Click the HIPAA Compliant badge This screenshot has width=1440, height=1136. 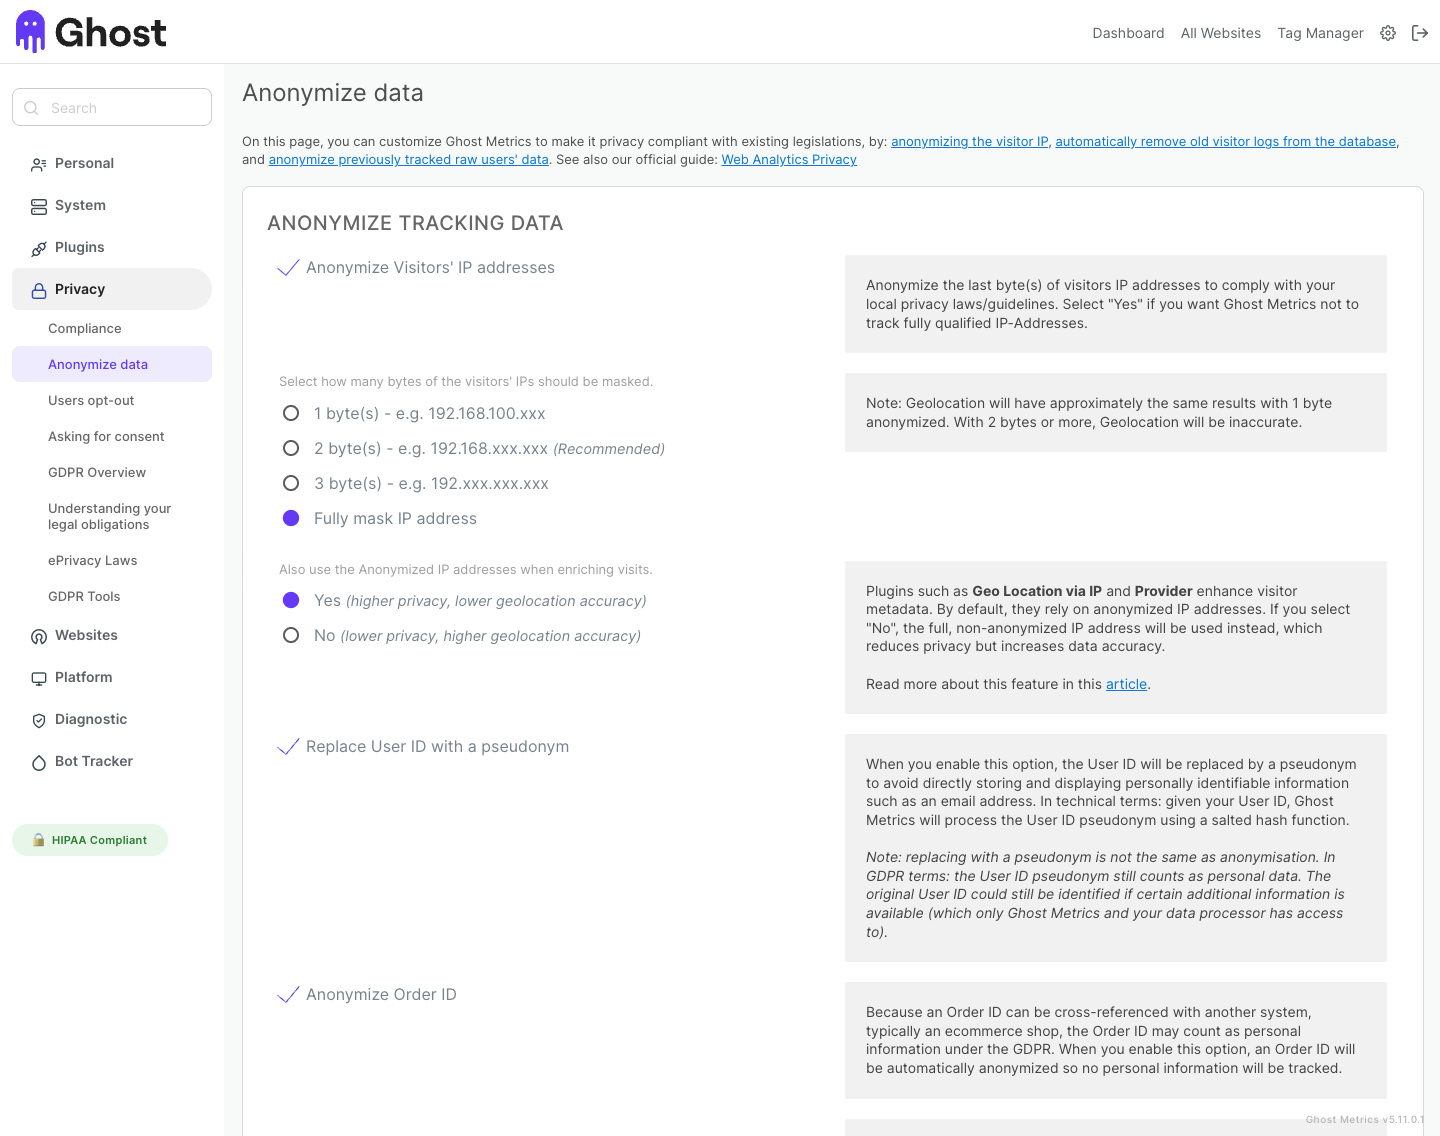tap(90, 840)
